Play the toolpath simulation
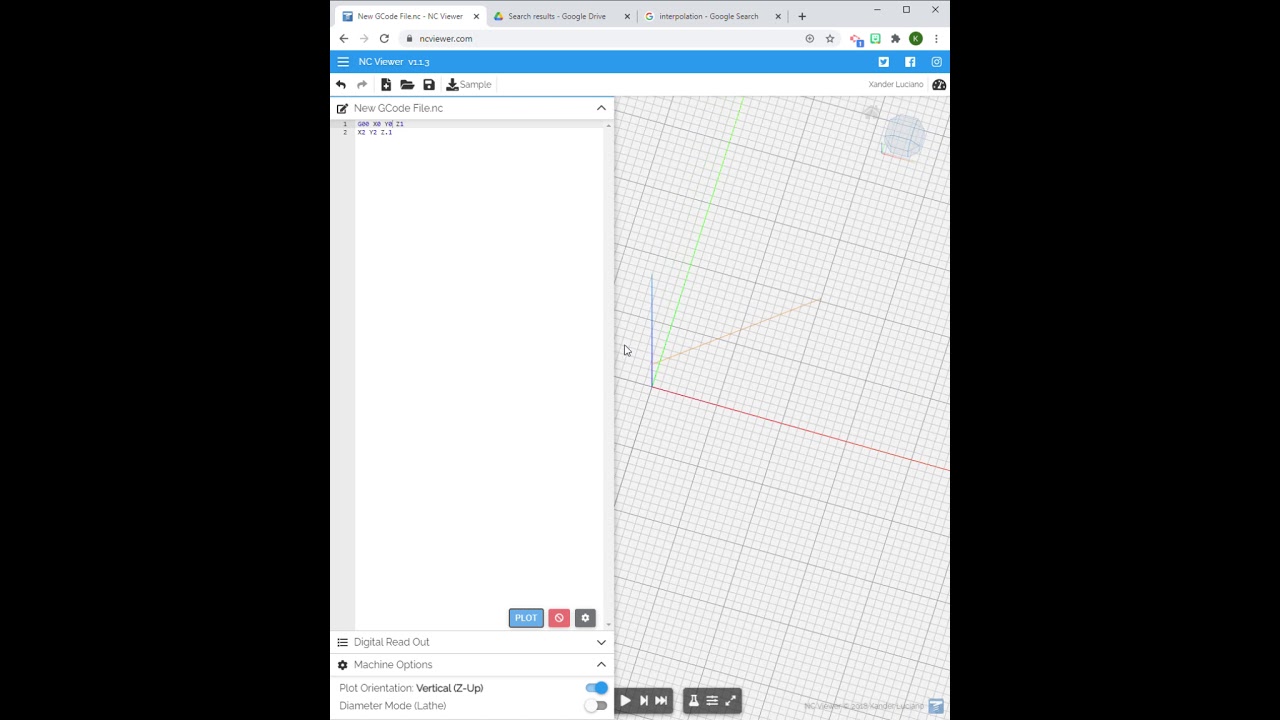 pyautogui.click(x=625, y=701)
